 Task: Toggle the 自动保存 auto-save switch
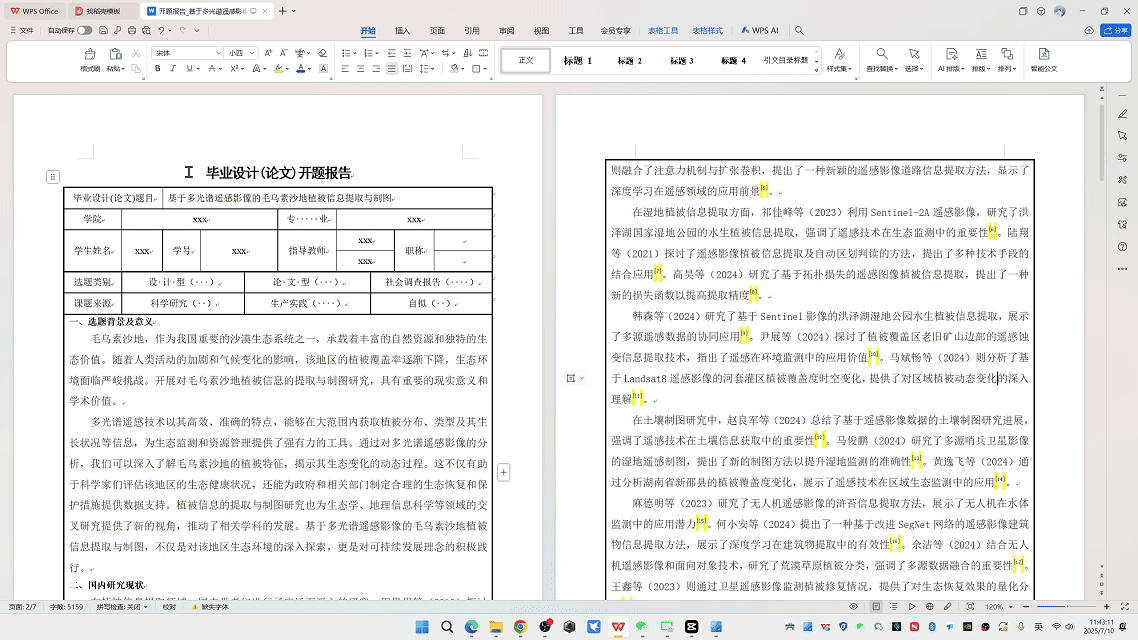coord(85,31)
